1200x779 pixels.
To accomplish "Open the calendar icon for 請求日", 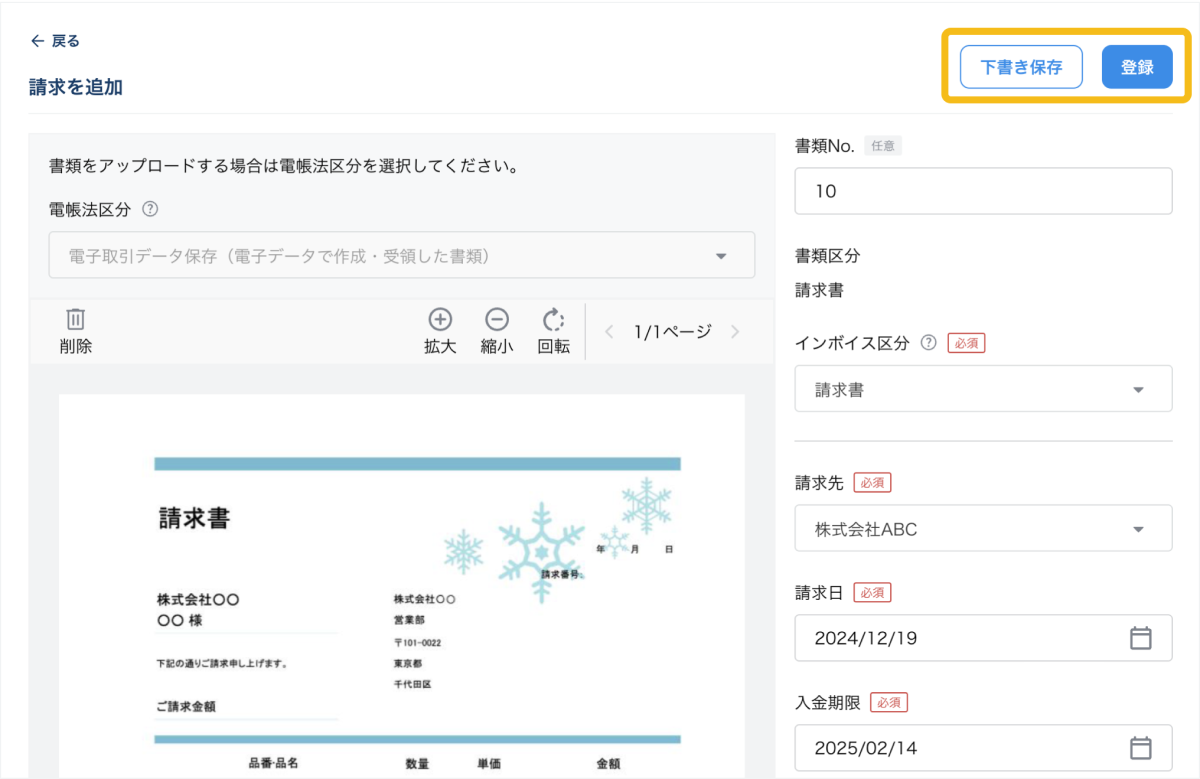I will pos(1140,638).
